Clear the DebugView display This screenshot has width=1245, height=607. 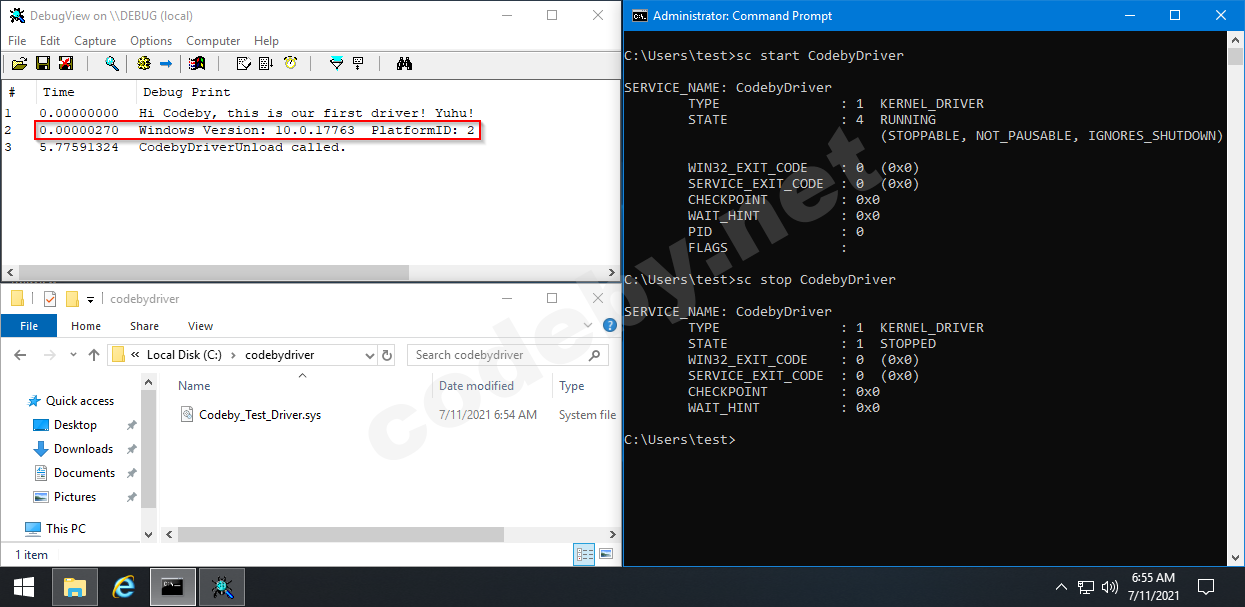pos(243,63)
